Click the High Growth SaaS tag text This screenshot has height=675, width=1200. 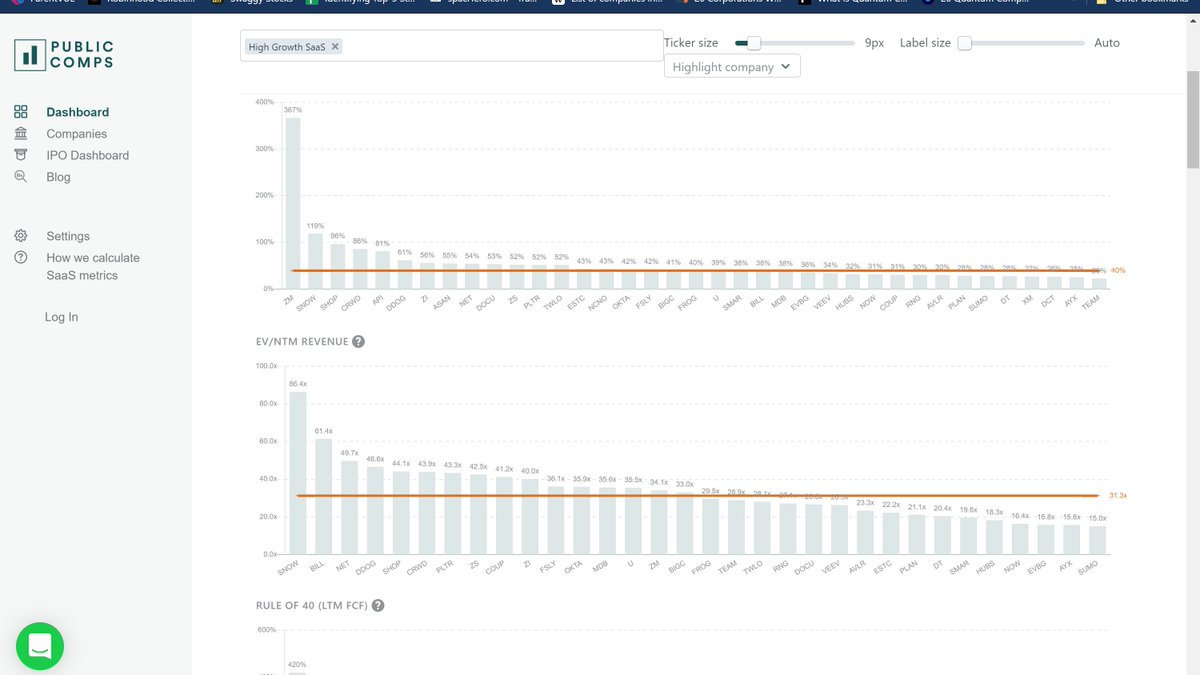pyautogui.click(x=287, y=47)
